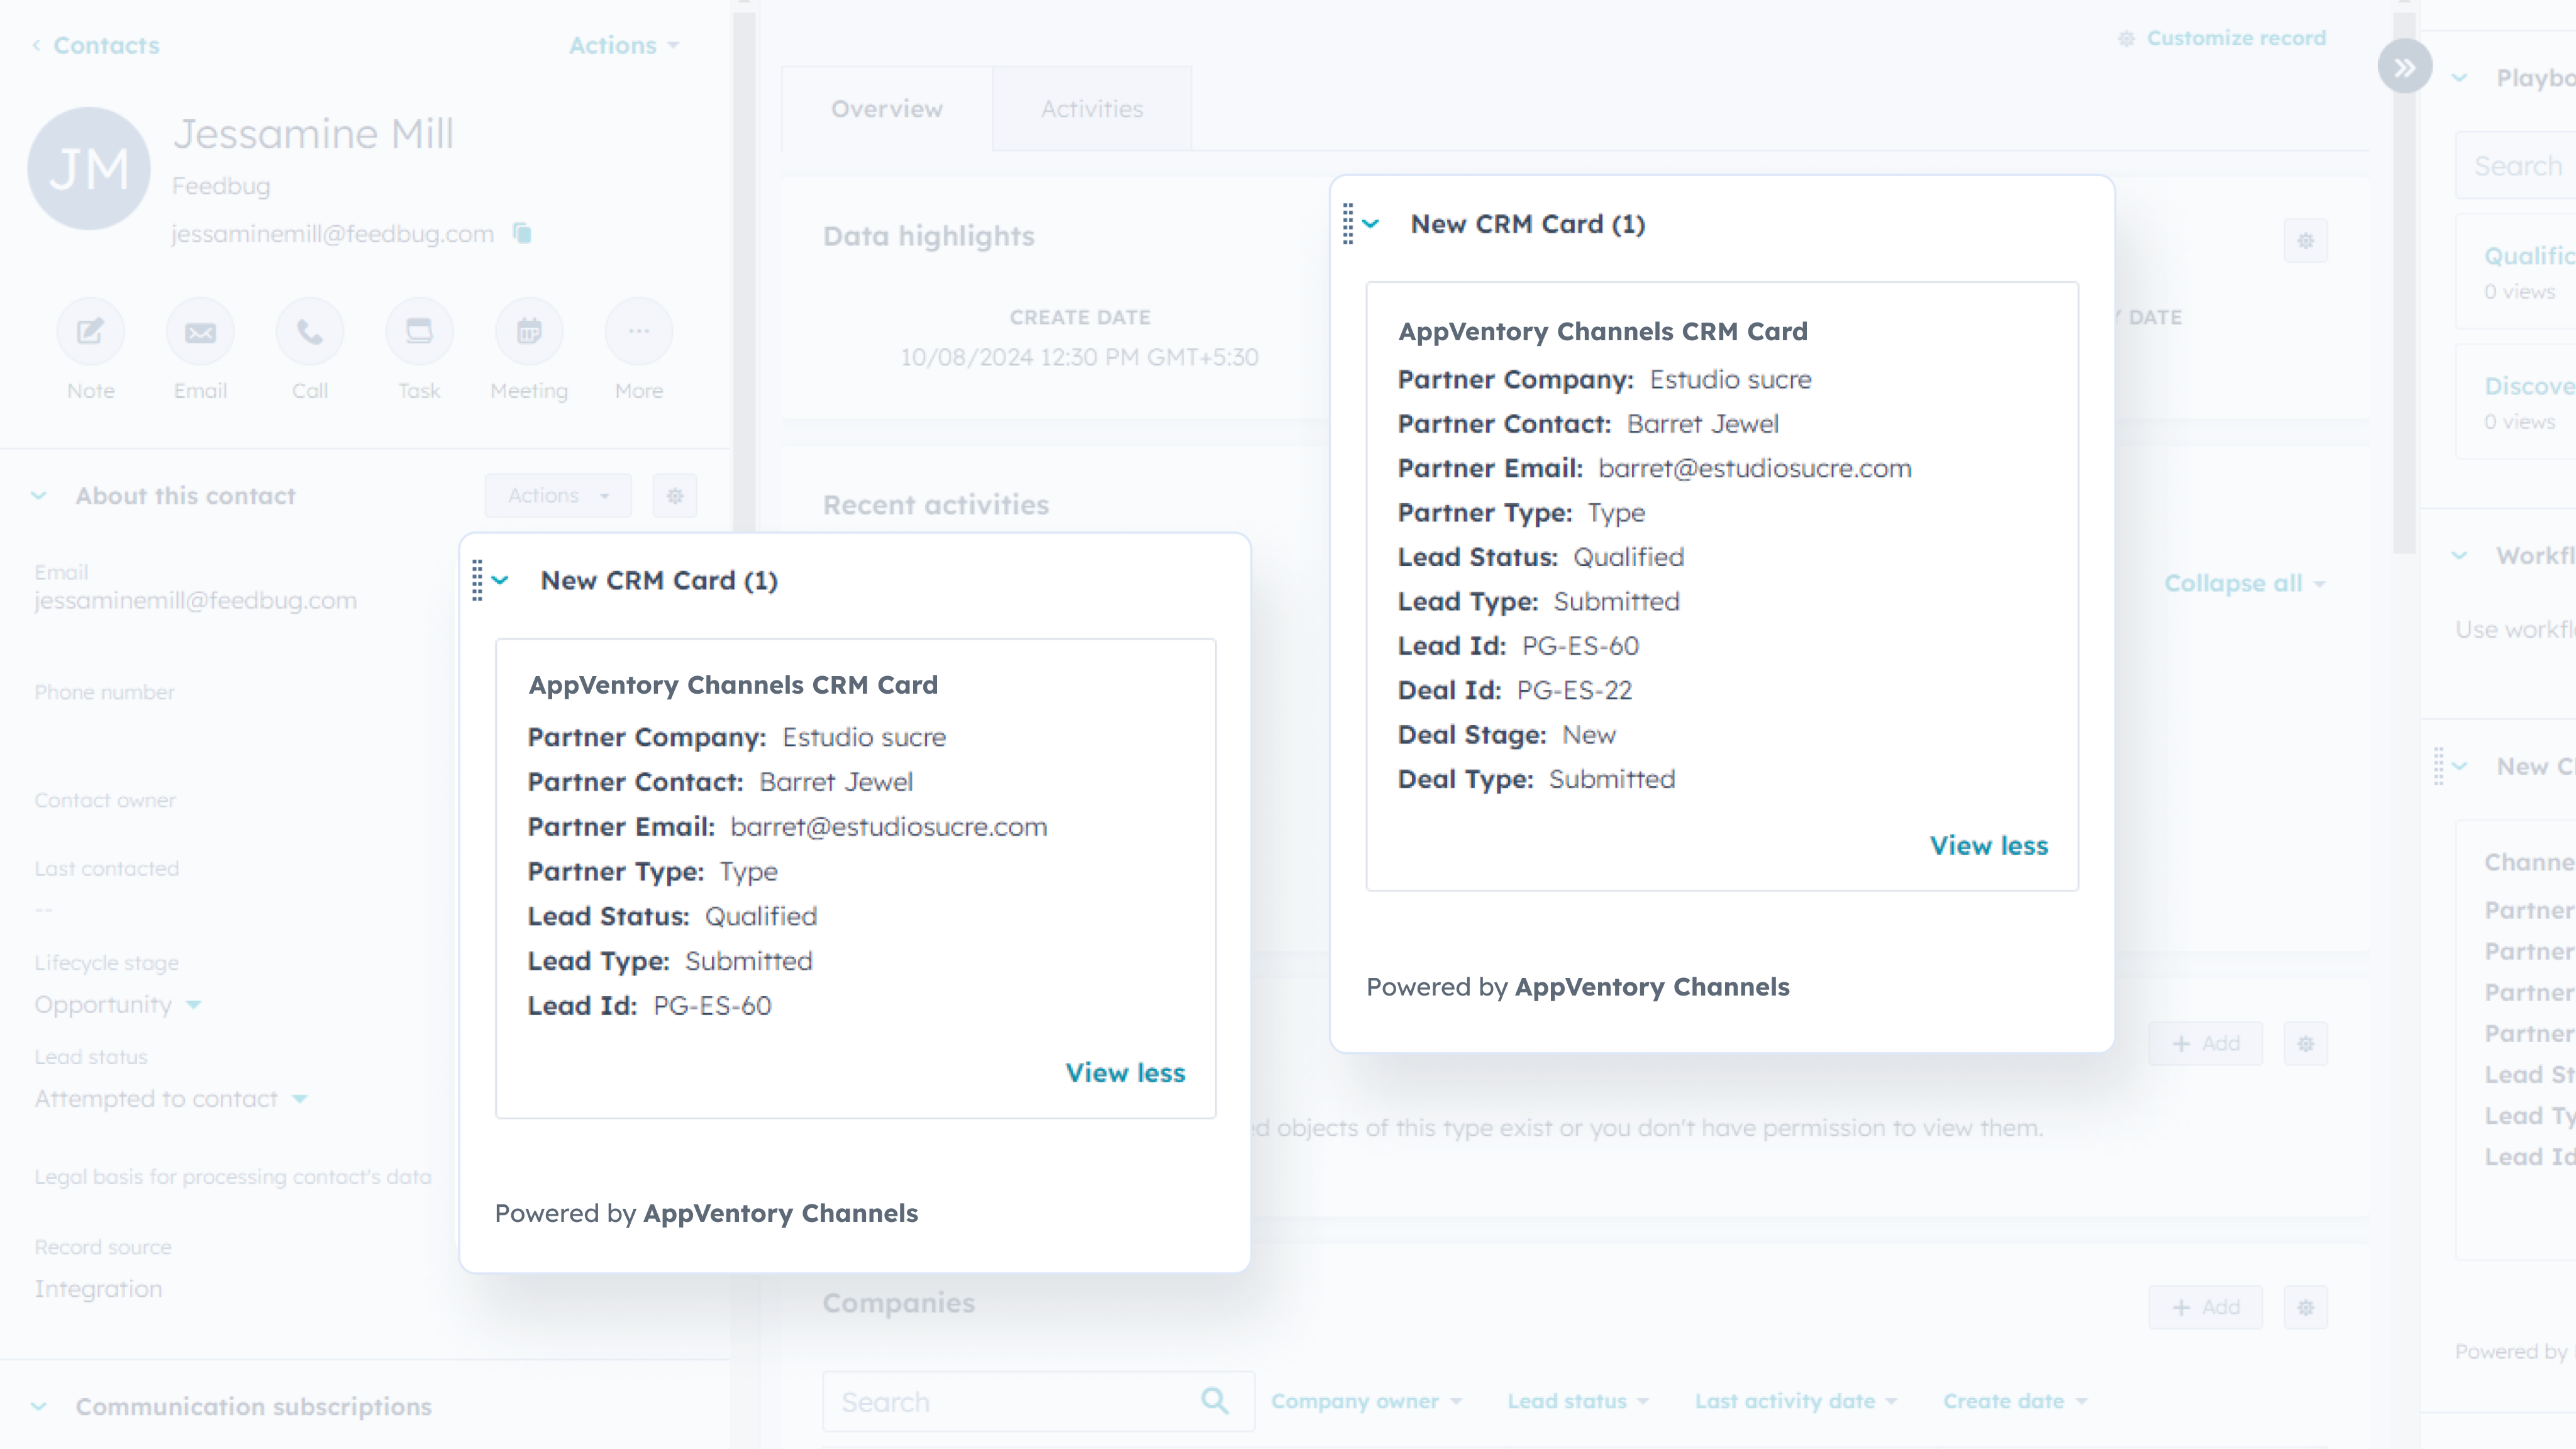Collapse the New CRM Card section
Screen dimensions: 2576x1449
(x=501, y=580)
